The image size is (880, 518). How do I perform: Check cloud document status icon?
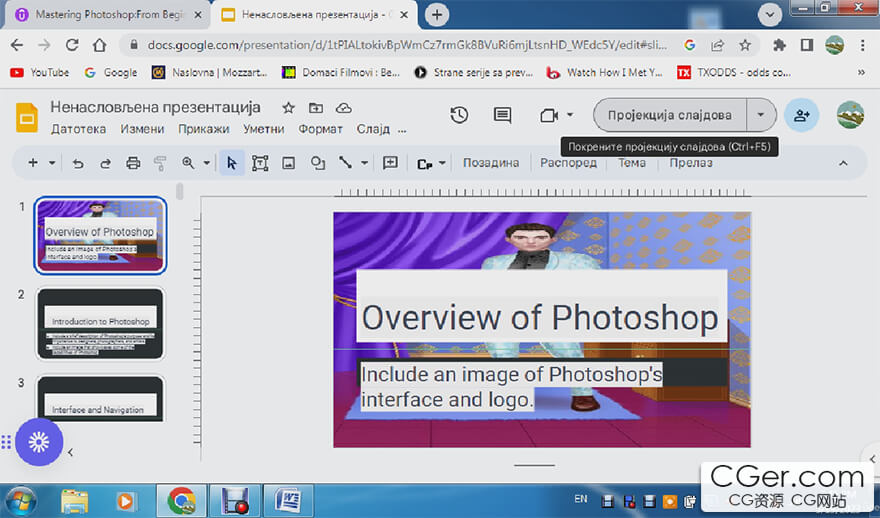[x=343, y=108]
